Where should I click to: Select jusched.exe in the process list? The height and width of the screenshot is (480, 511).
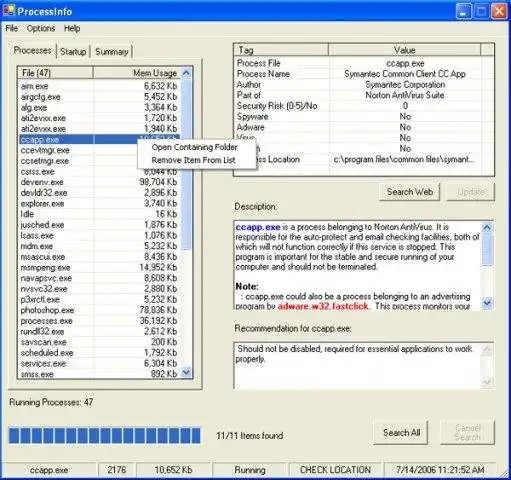point(99,225)
